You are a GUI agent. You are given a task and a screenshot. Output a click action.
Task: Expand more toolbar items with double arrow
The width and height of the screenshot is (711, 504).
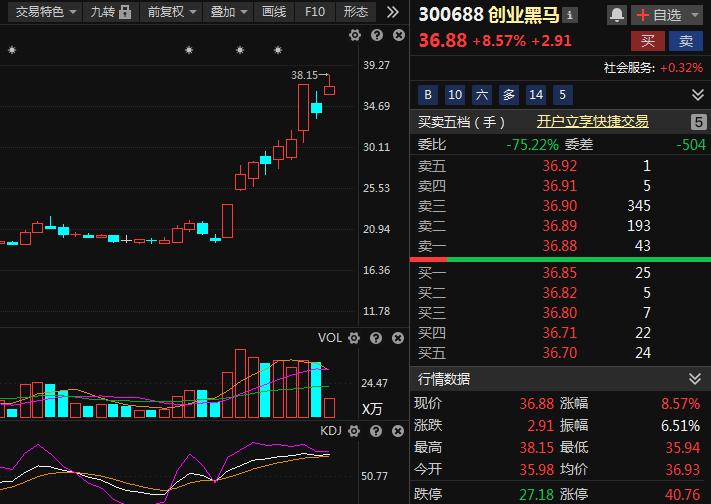pyautogui.click(x=393, y=12)
